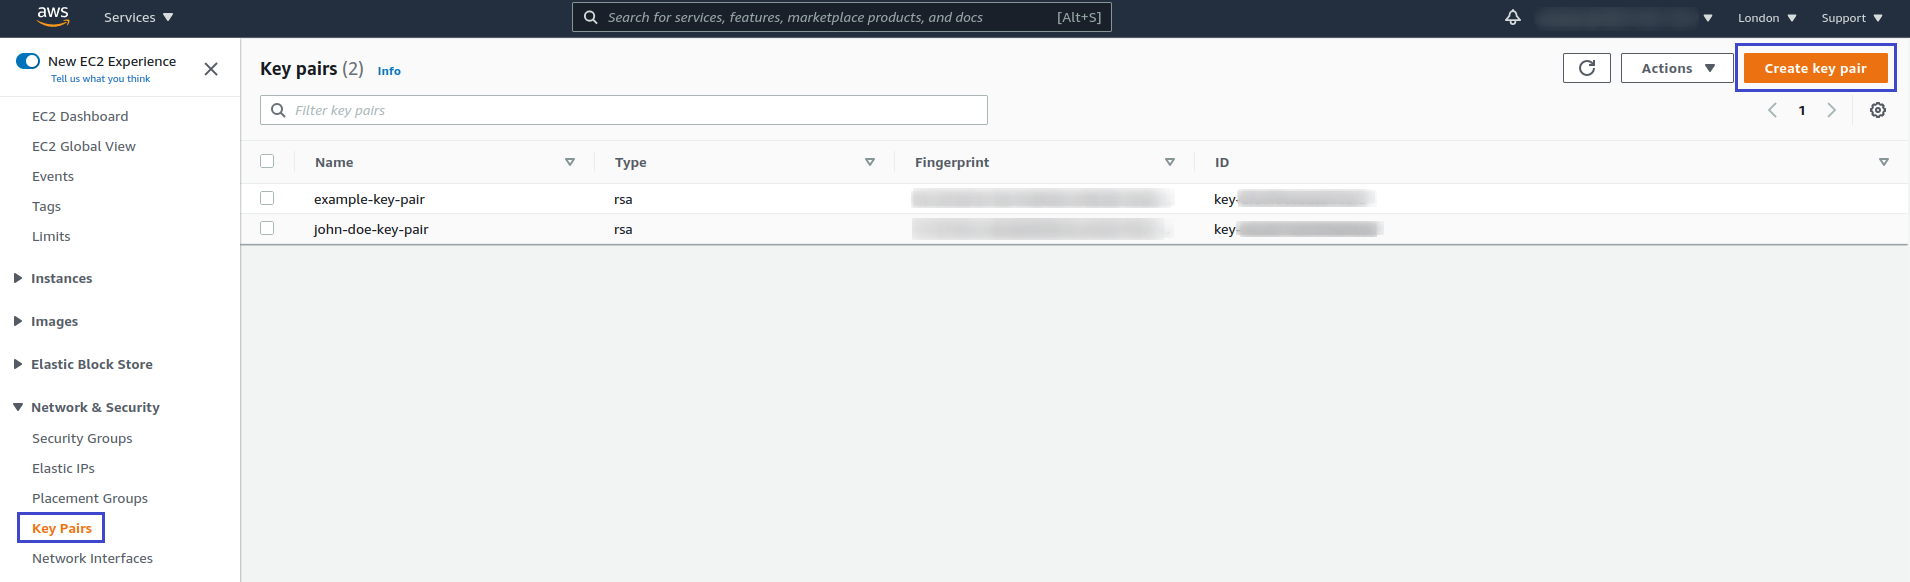Check the select-all key pairs checkbox
Screen dimensions: 1910x582
coord(267,161)
